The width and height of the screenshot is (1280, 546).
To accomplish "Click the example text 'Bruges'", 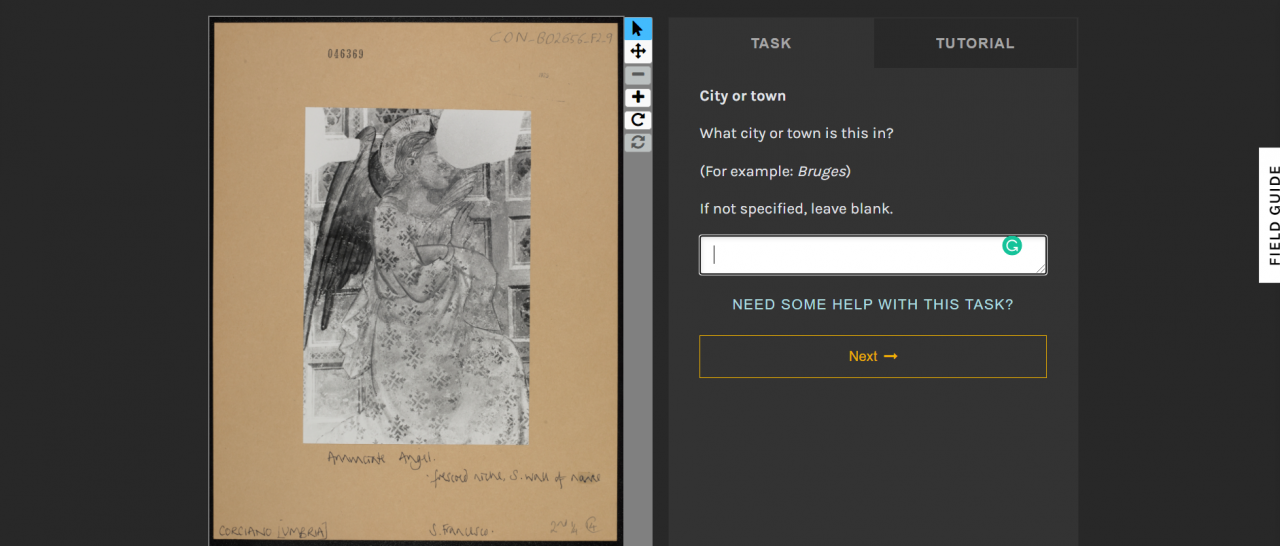I will click(x=821, y=171).
